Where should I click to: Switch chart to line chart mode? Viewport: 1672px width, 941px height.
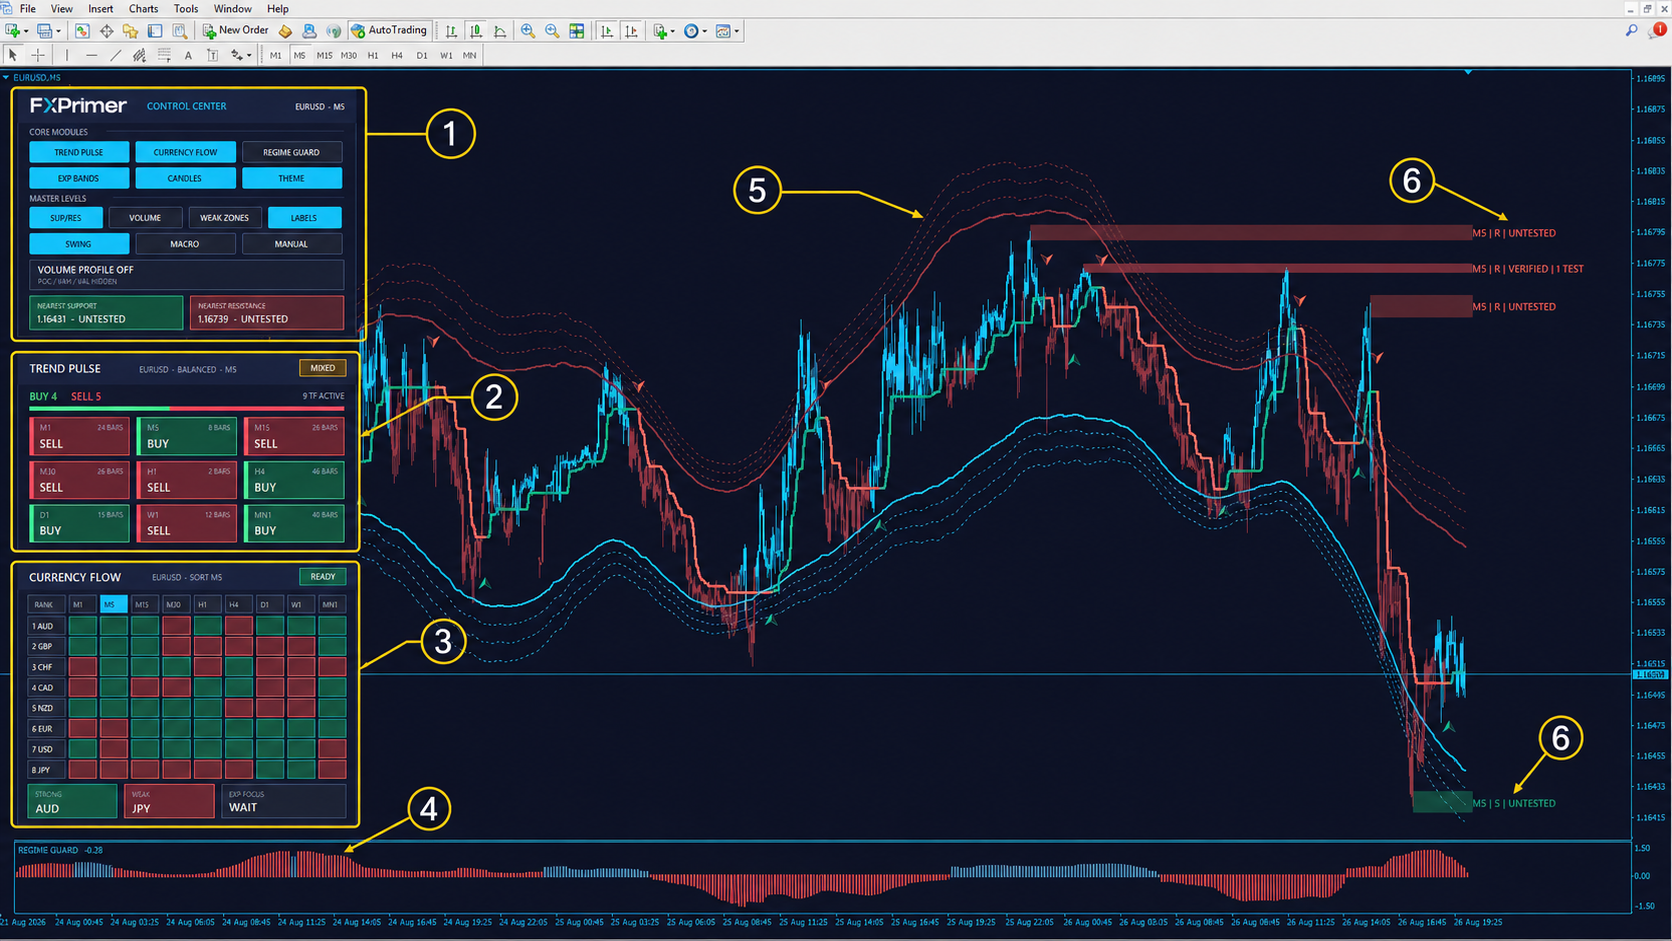tap(500, 31)
